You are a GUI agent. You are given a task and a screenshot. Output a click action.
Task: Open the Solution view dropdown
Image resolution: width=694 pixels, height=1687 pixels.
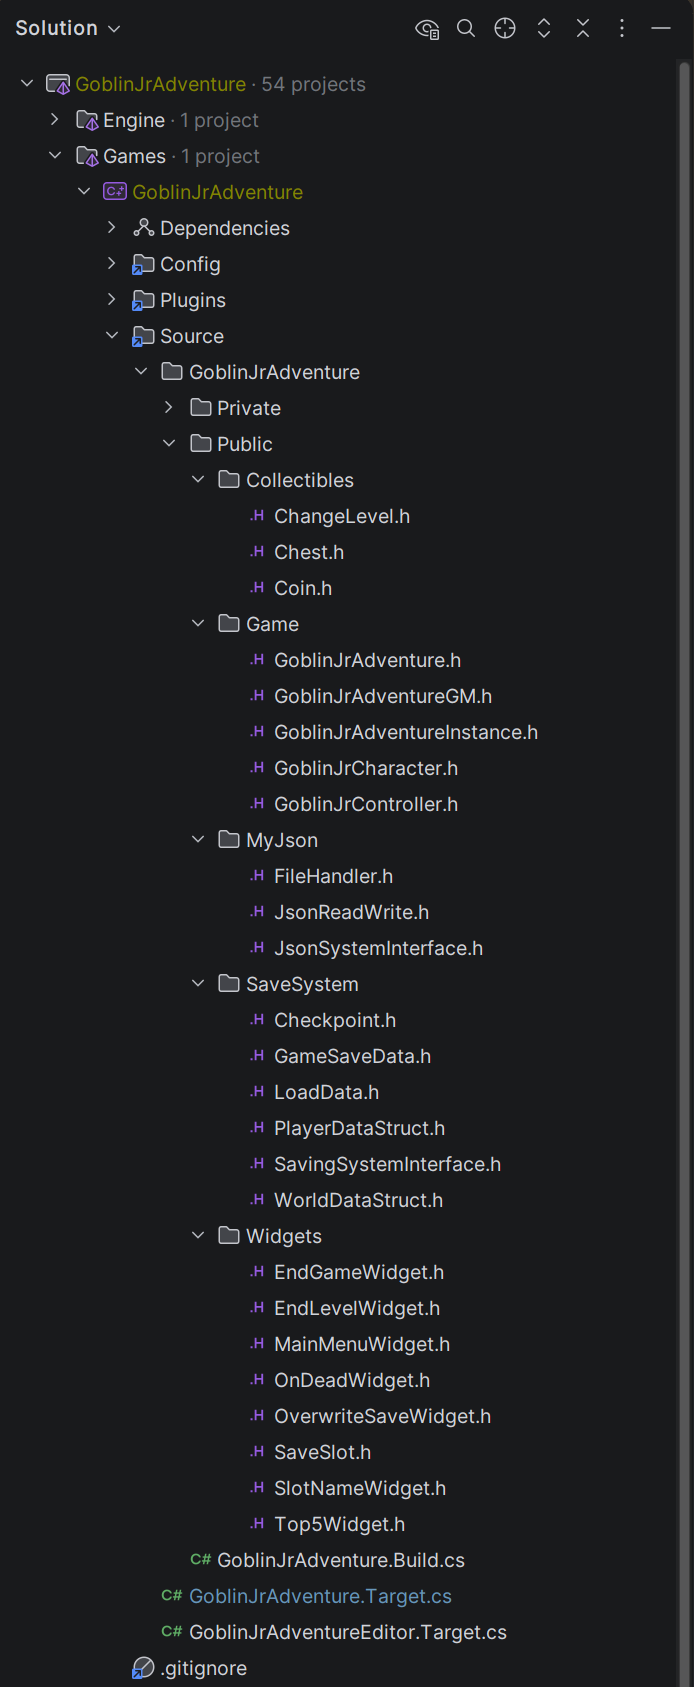68,28
